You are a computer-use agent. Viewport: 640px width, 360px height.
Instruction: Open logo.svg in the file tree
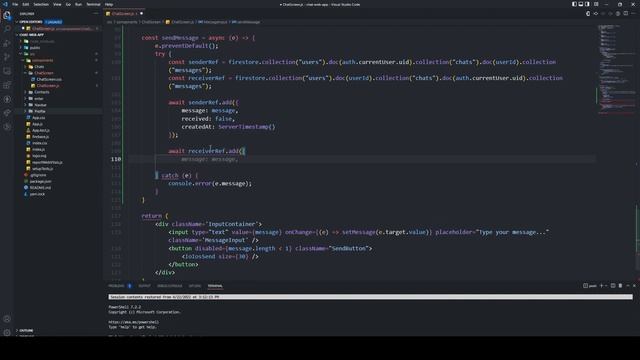tap(39, 156)
